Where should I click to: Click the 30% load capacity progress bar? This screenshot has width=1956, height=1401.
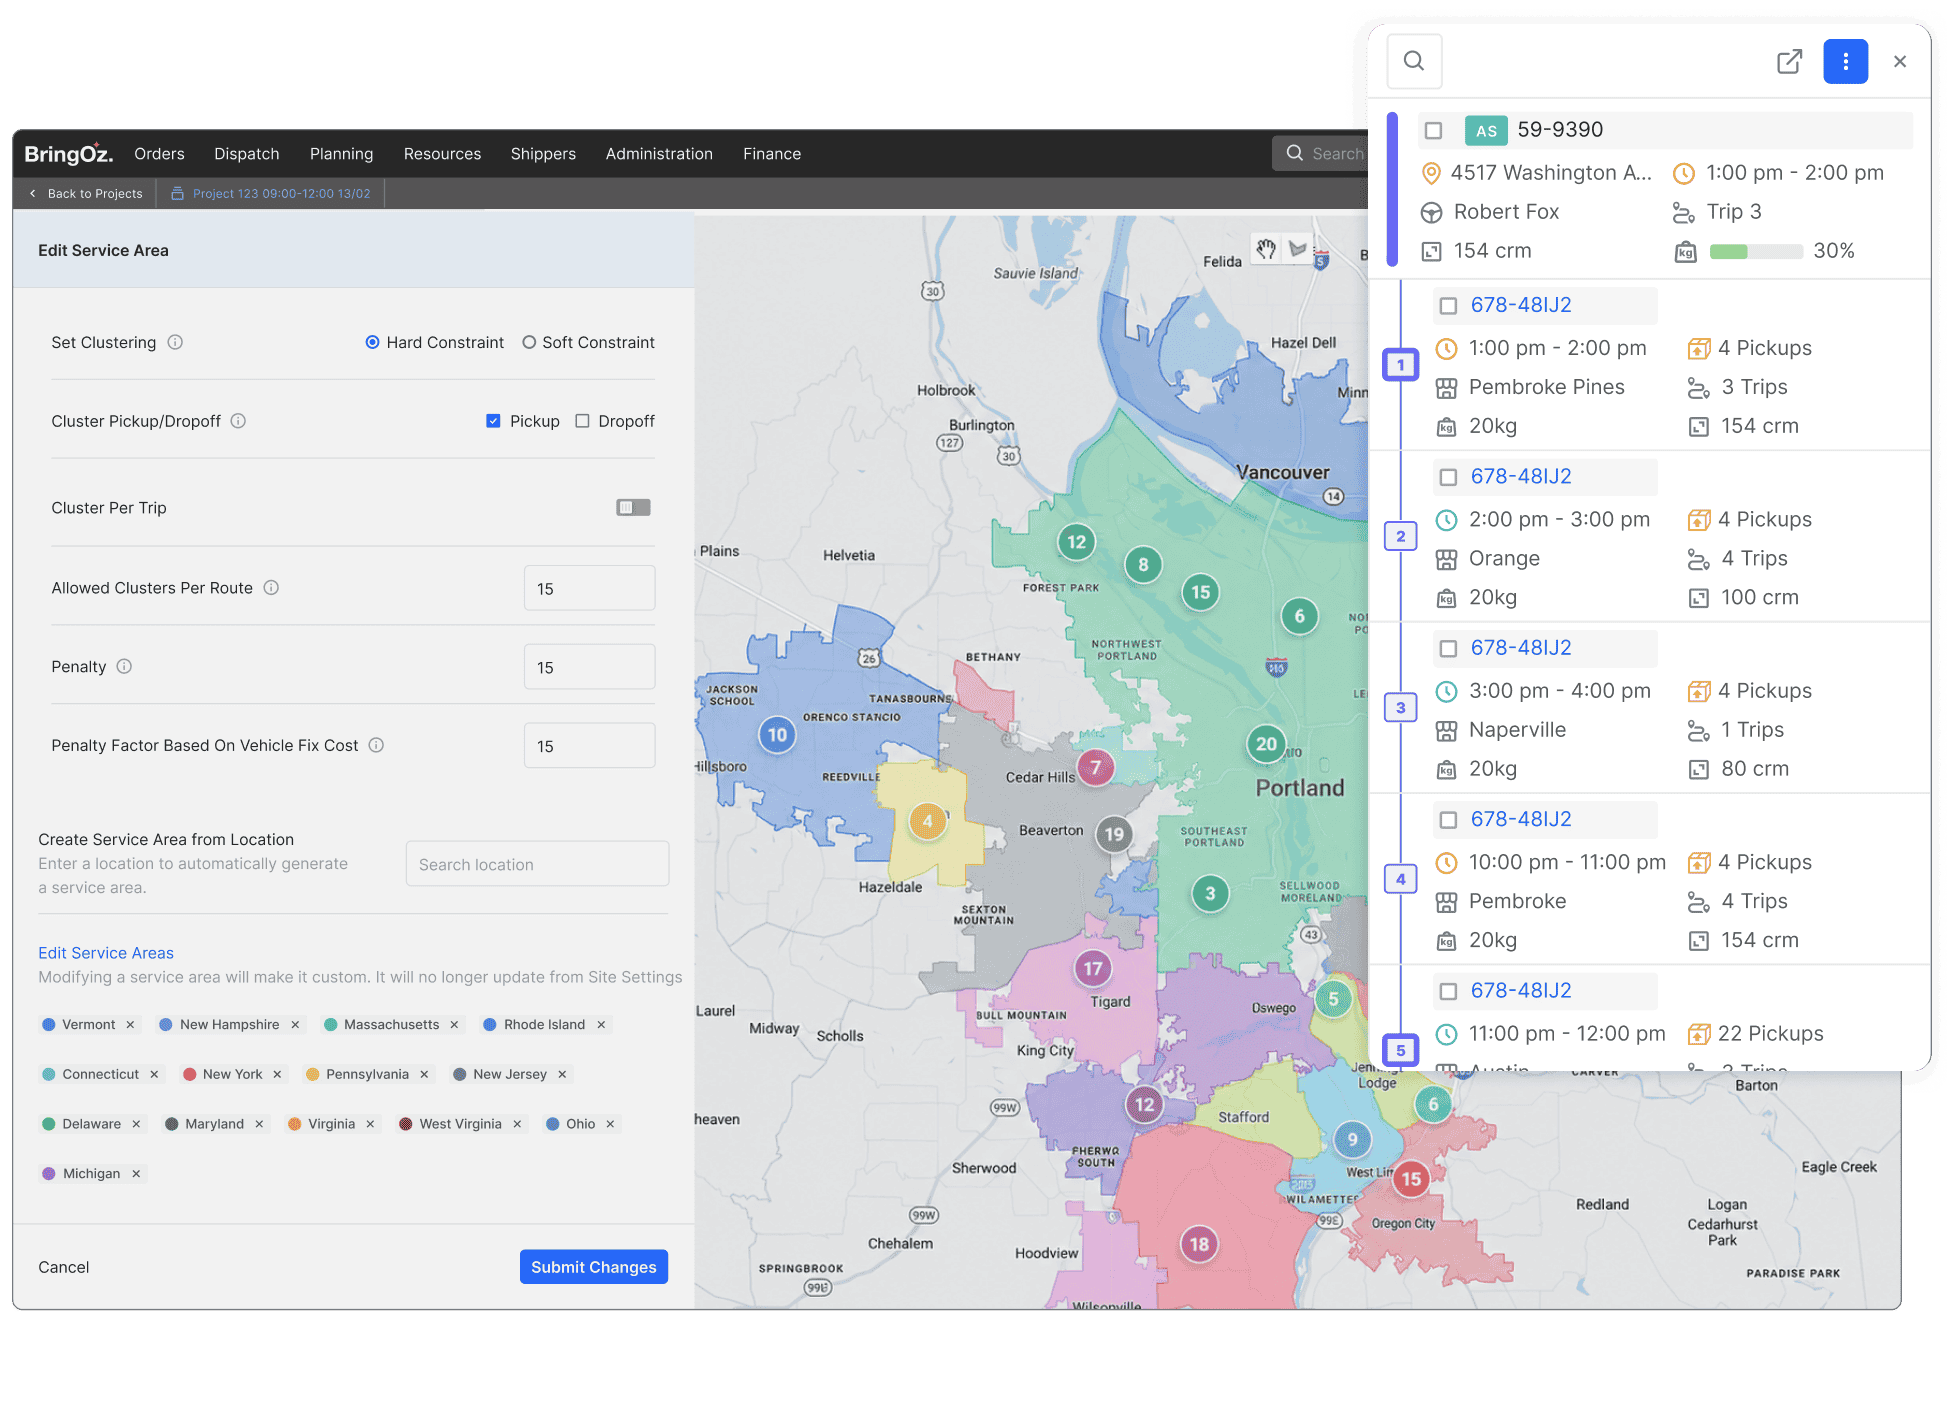tap(1756, 252)
